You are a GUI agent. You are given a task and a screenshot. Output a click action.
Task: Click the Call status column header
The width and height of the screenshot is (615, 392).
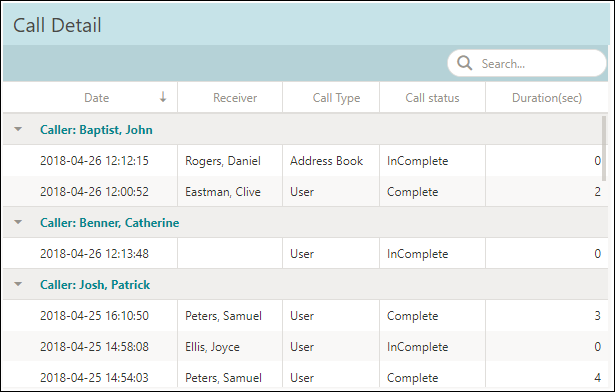[x=432, y=97]
